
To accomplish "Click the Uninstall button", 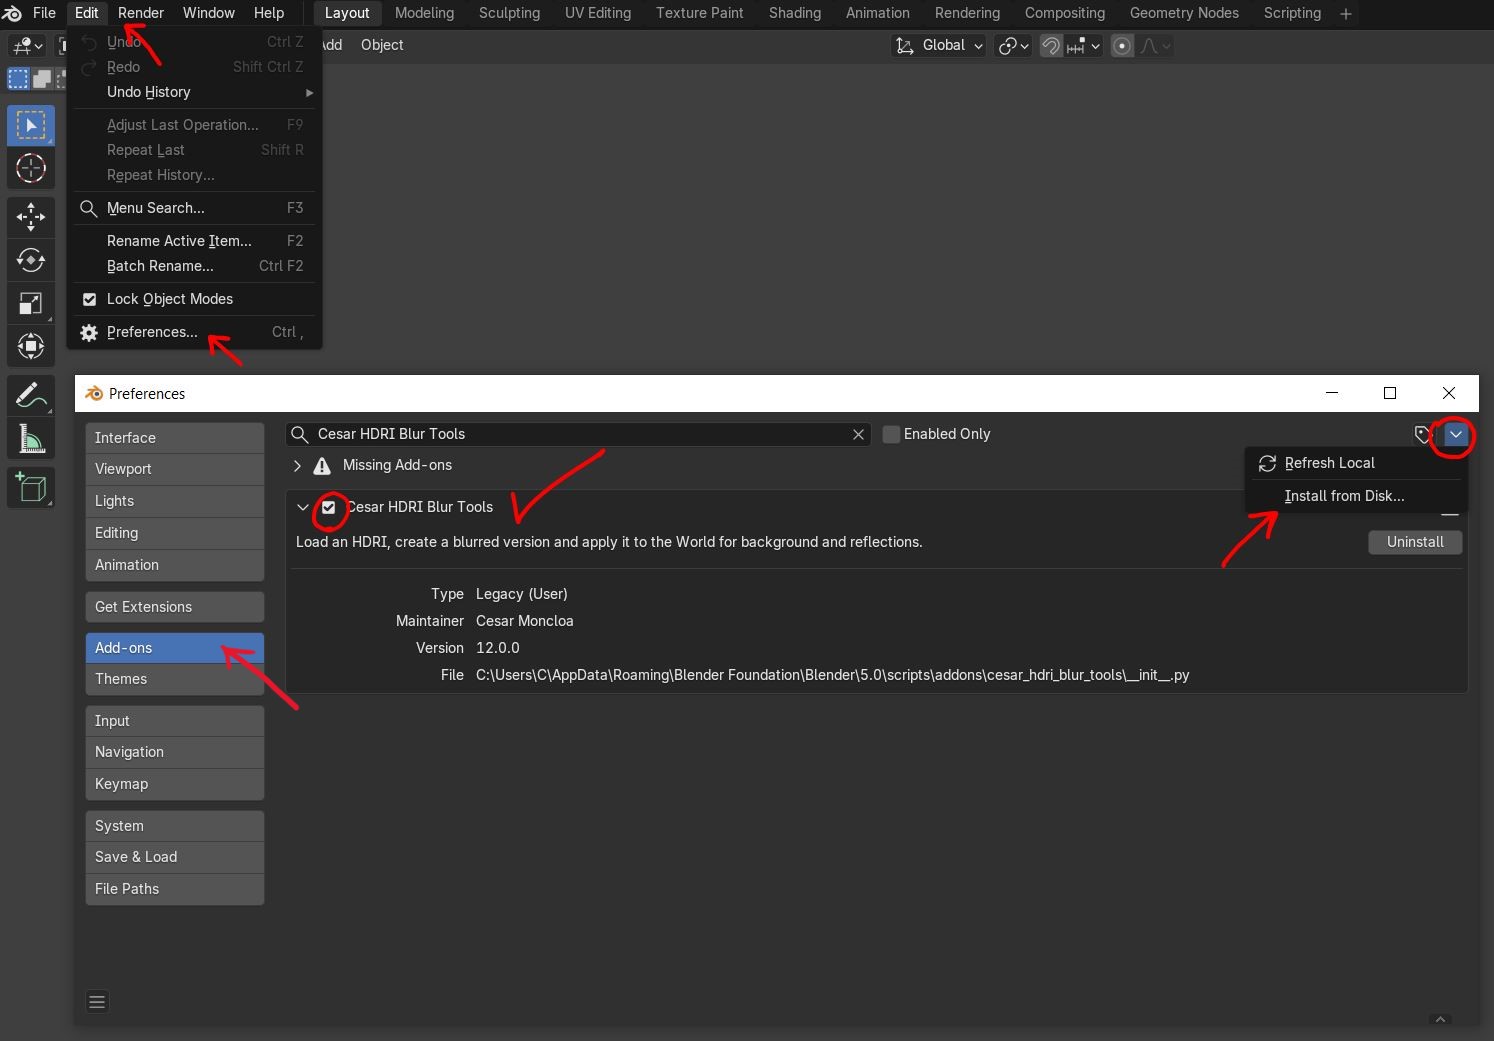I will click(x=1415, y=542).
